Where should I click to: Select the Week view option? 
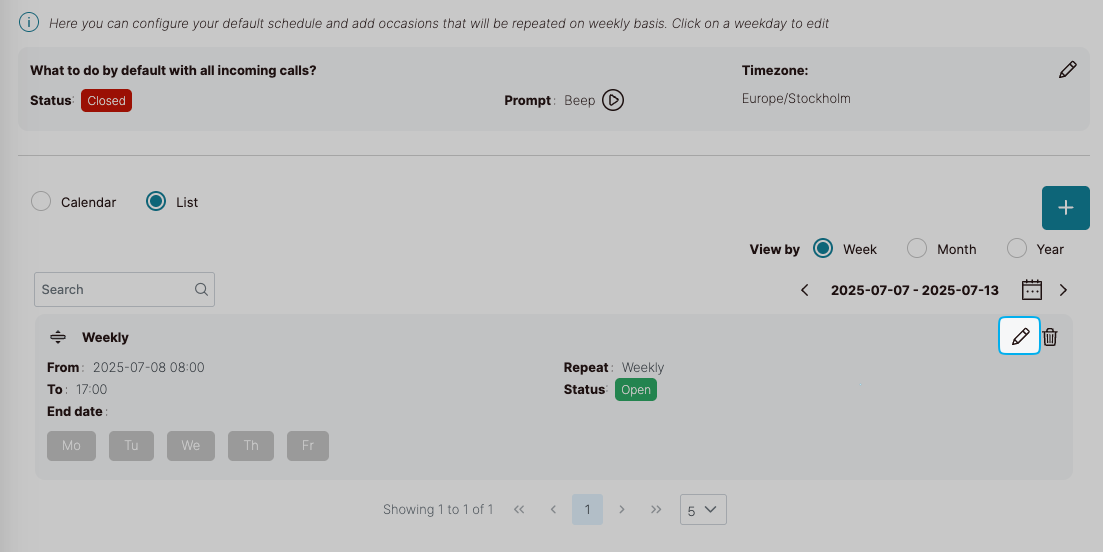(823, 249)
